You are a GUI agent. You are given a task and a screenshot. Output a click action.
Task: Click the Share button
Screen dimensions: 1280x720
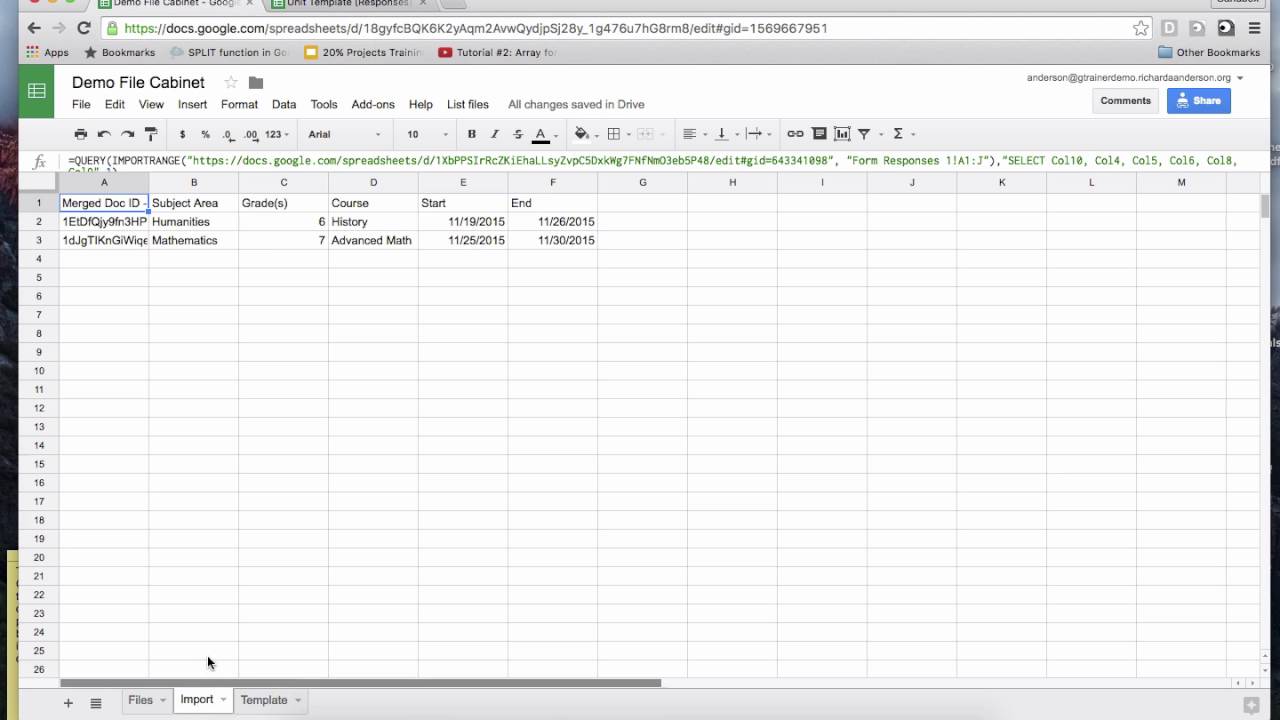pos(1199,100)
